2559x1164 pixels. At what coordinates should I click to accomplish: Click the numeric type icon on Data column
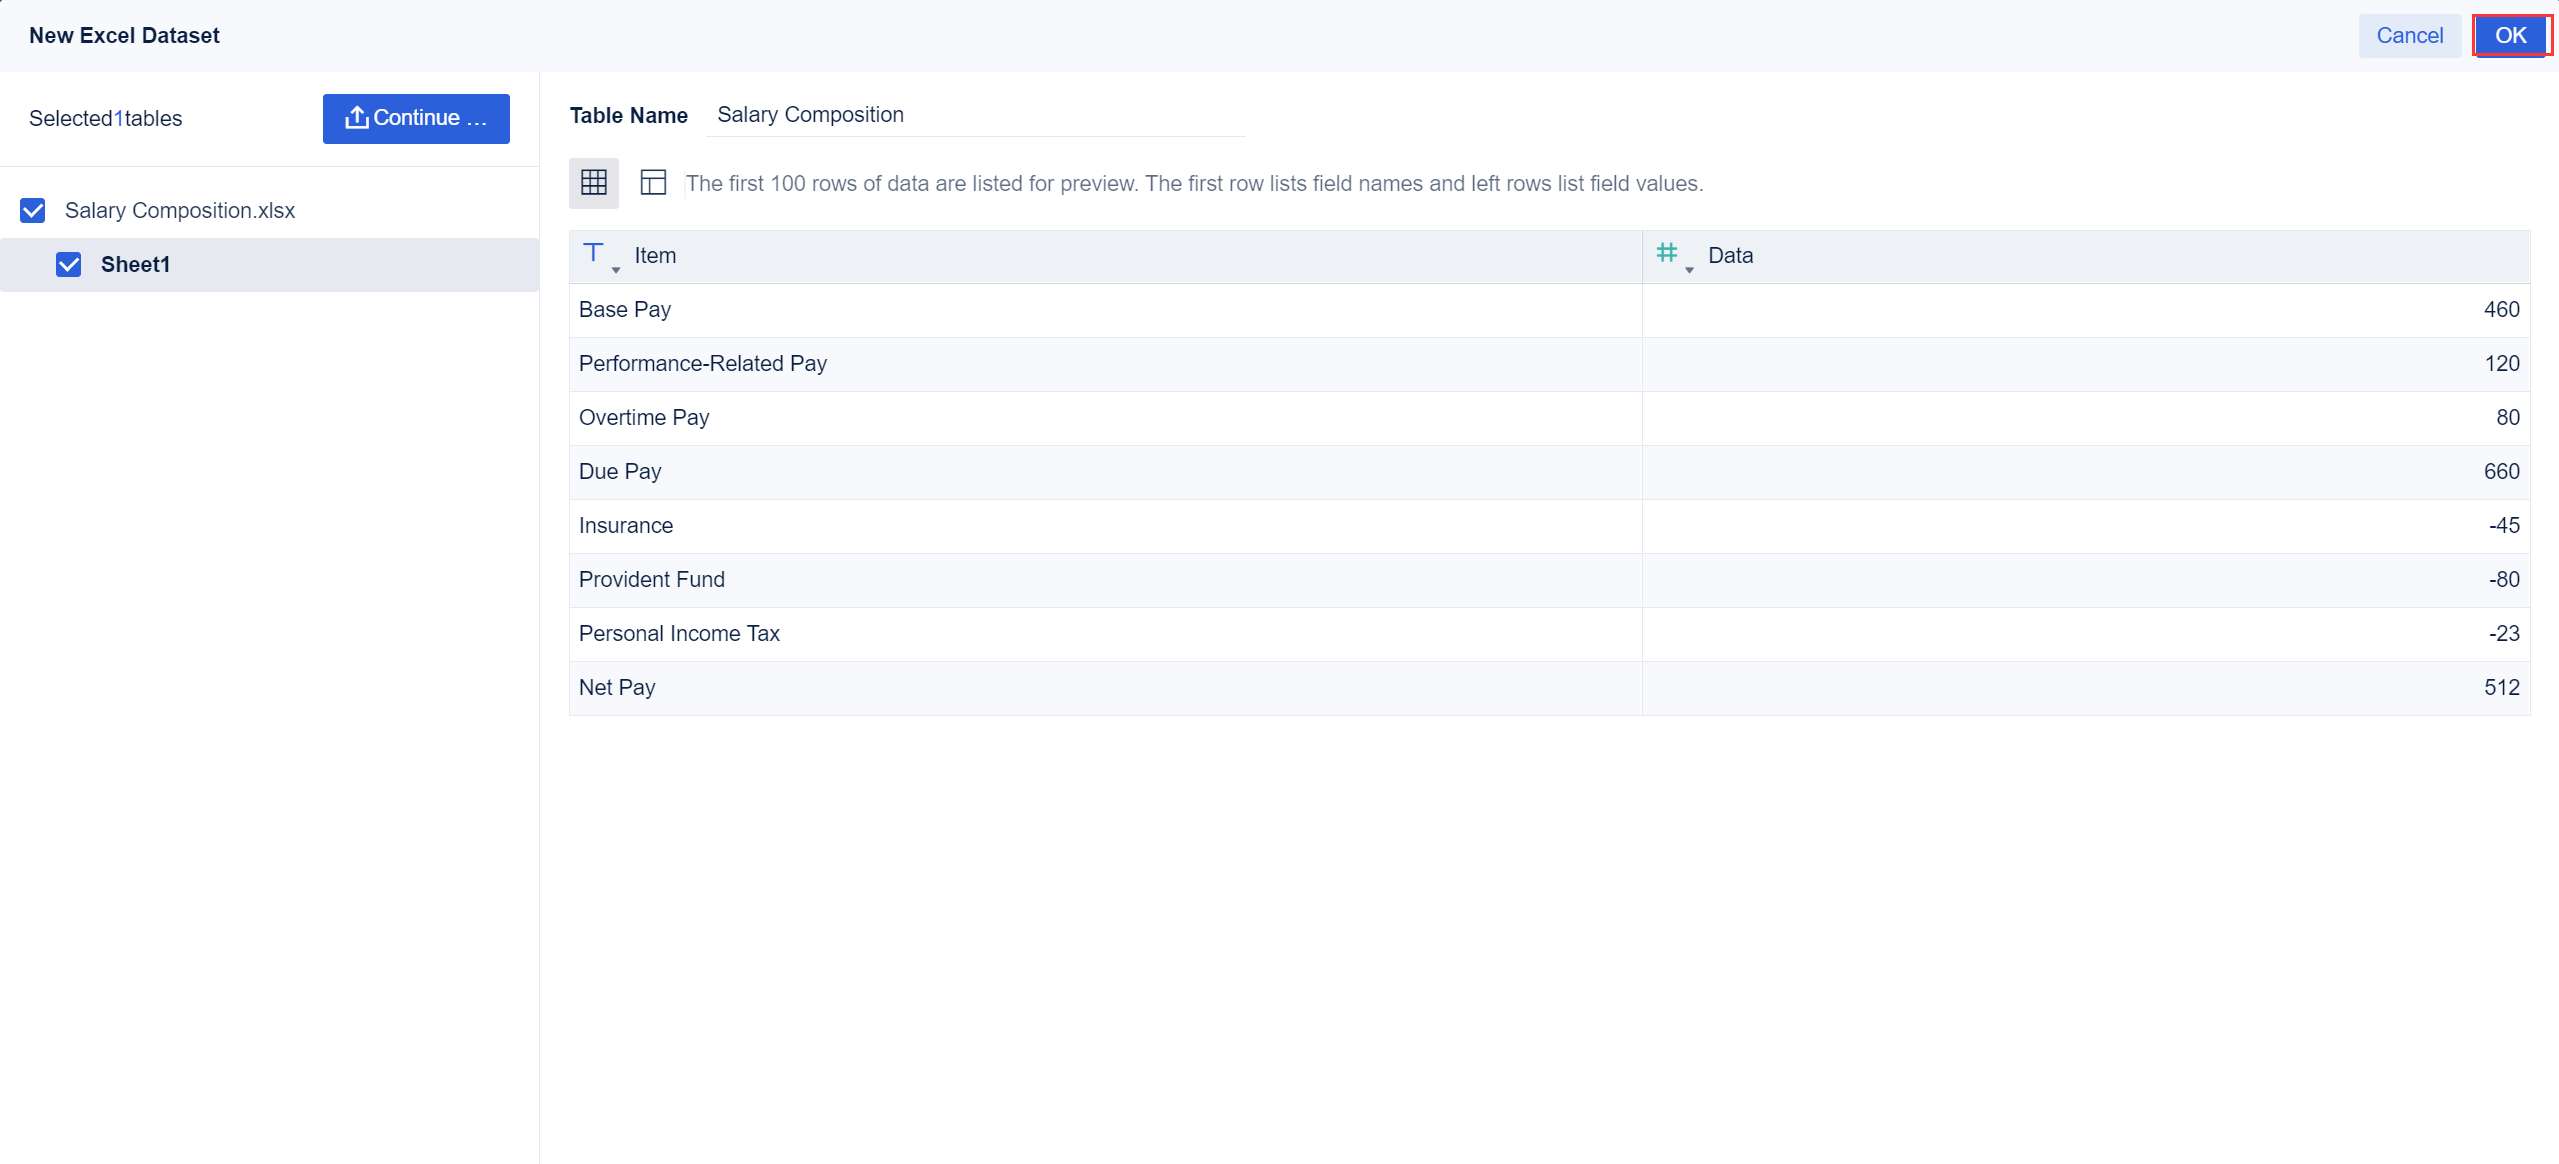[1667, 253]
